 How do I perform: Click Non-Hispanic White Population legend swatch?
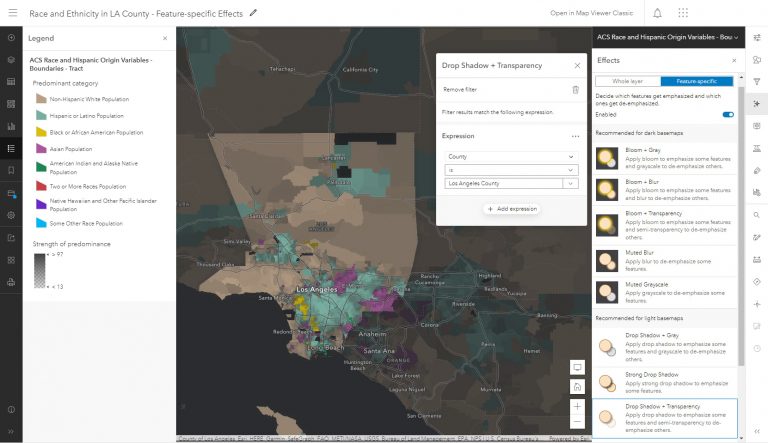click(41, 98)
